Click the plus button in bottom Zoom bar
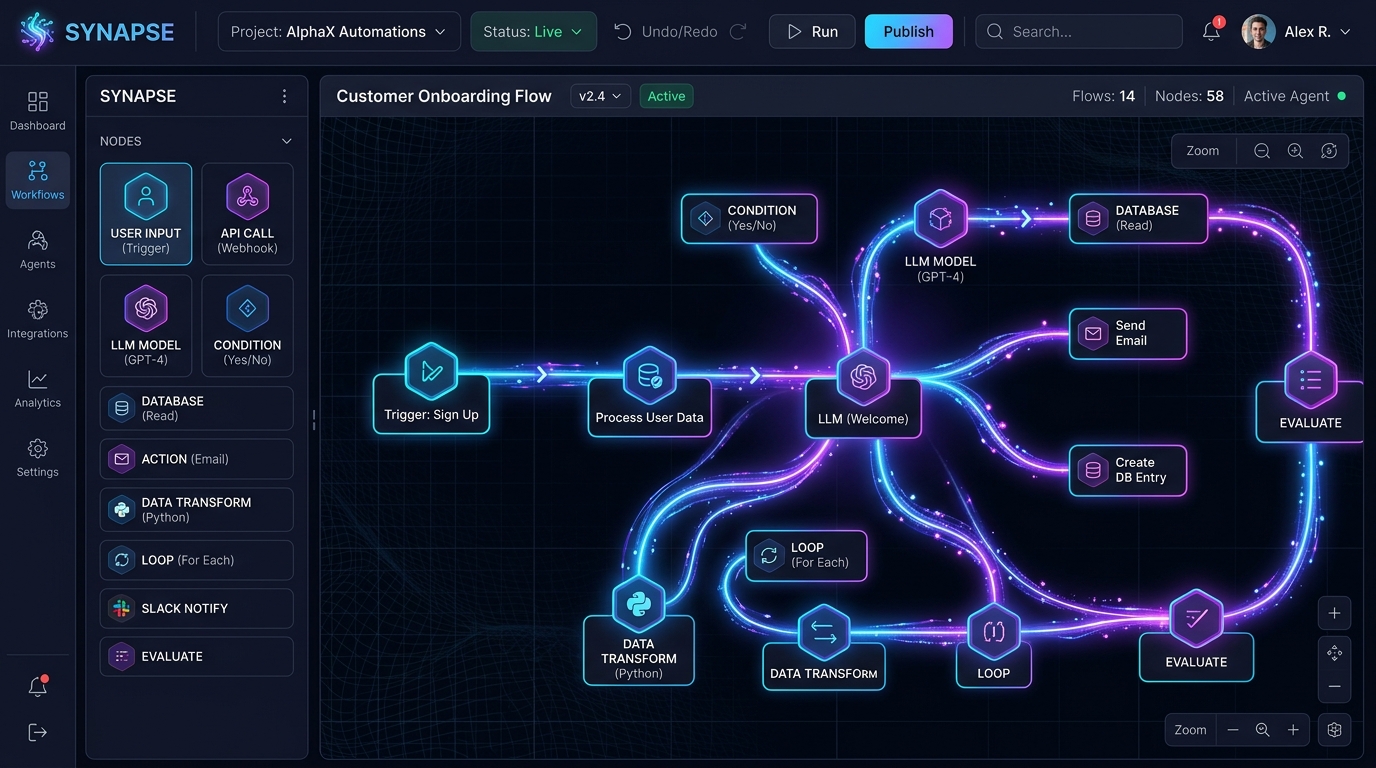Screen dimensions: 1376x768 [1293, 730]
